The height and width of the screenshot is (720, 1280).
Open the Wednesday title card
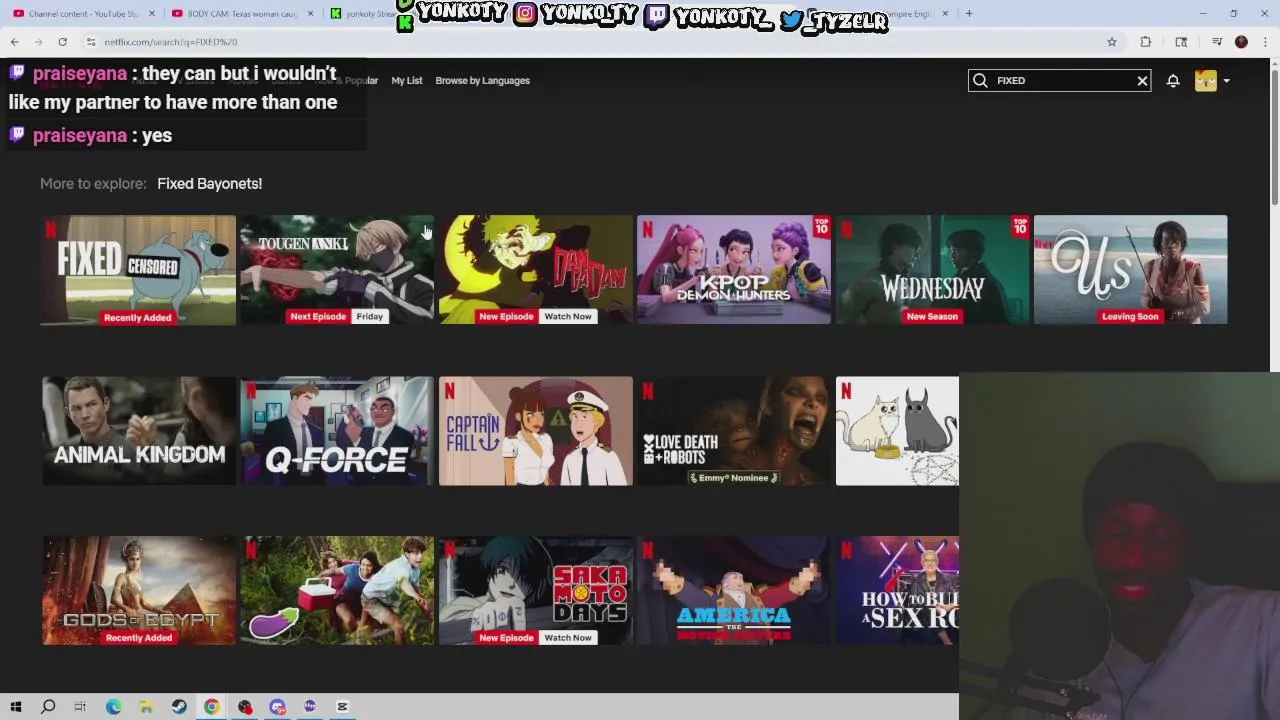click(932, 270)
